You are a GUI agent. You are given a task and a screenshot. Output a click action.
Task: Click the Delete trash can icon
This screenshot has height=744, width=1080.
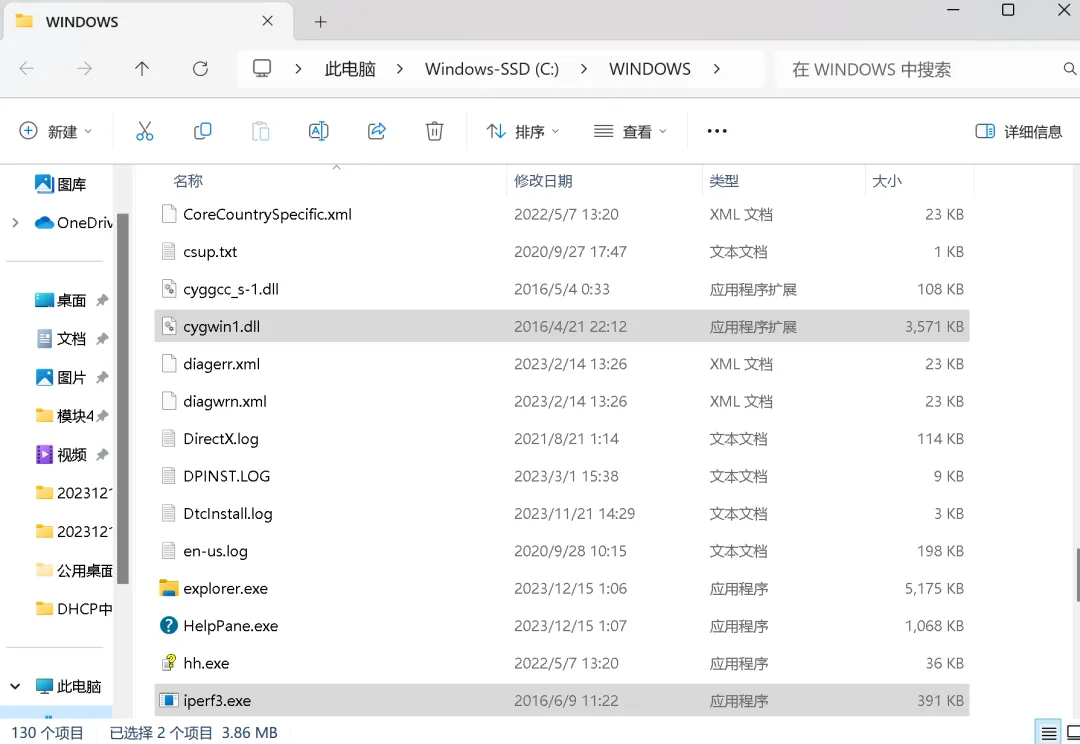(434, 131)
